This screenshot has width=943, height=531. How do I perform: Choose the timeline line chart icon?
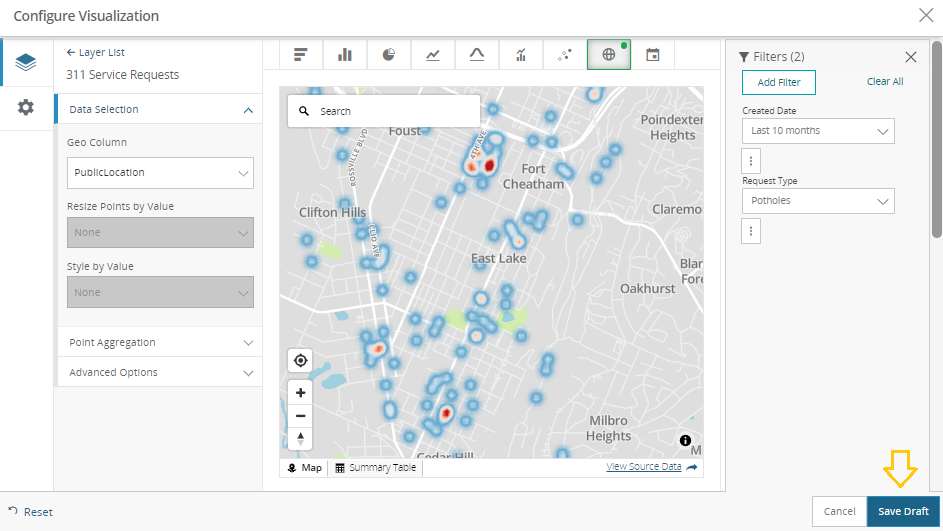tap(432, 55)
